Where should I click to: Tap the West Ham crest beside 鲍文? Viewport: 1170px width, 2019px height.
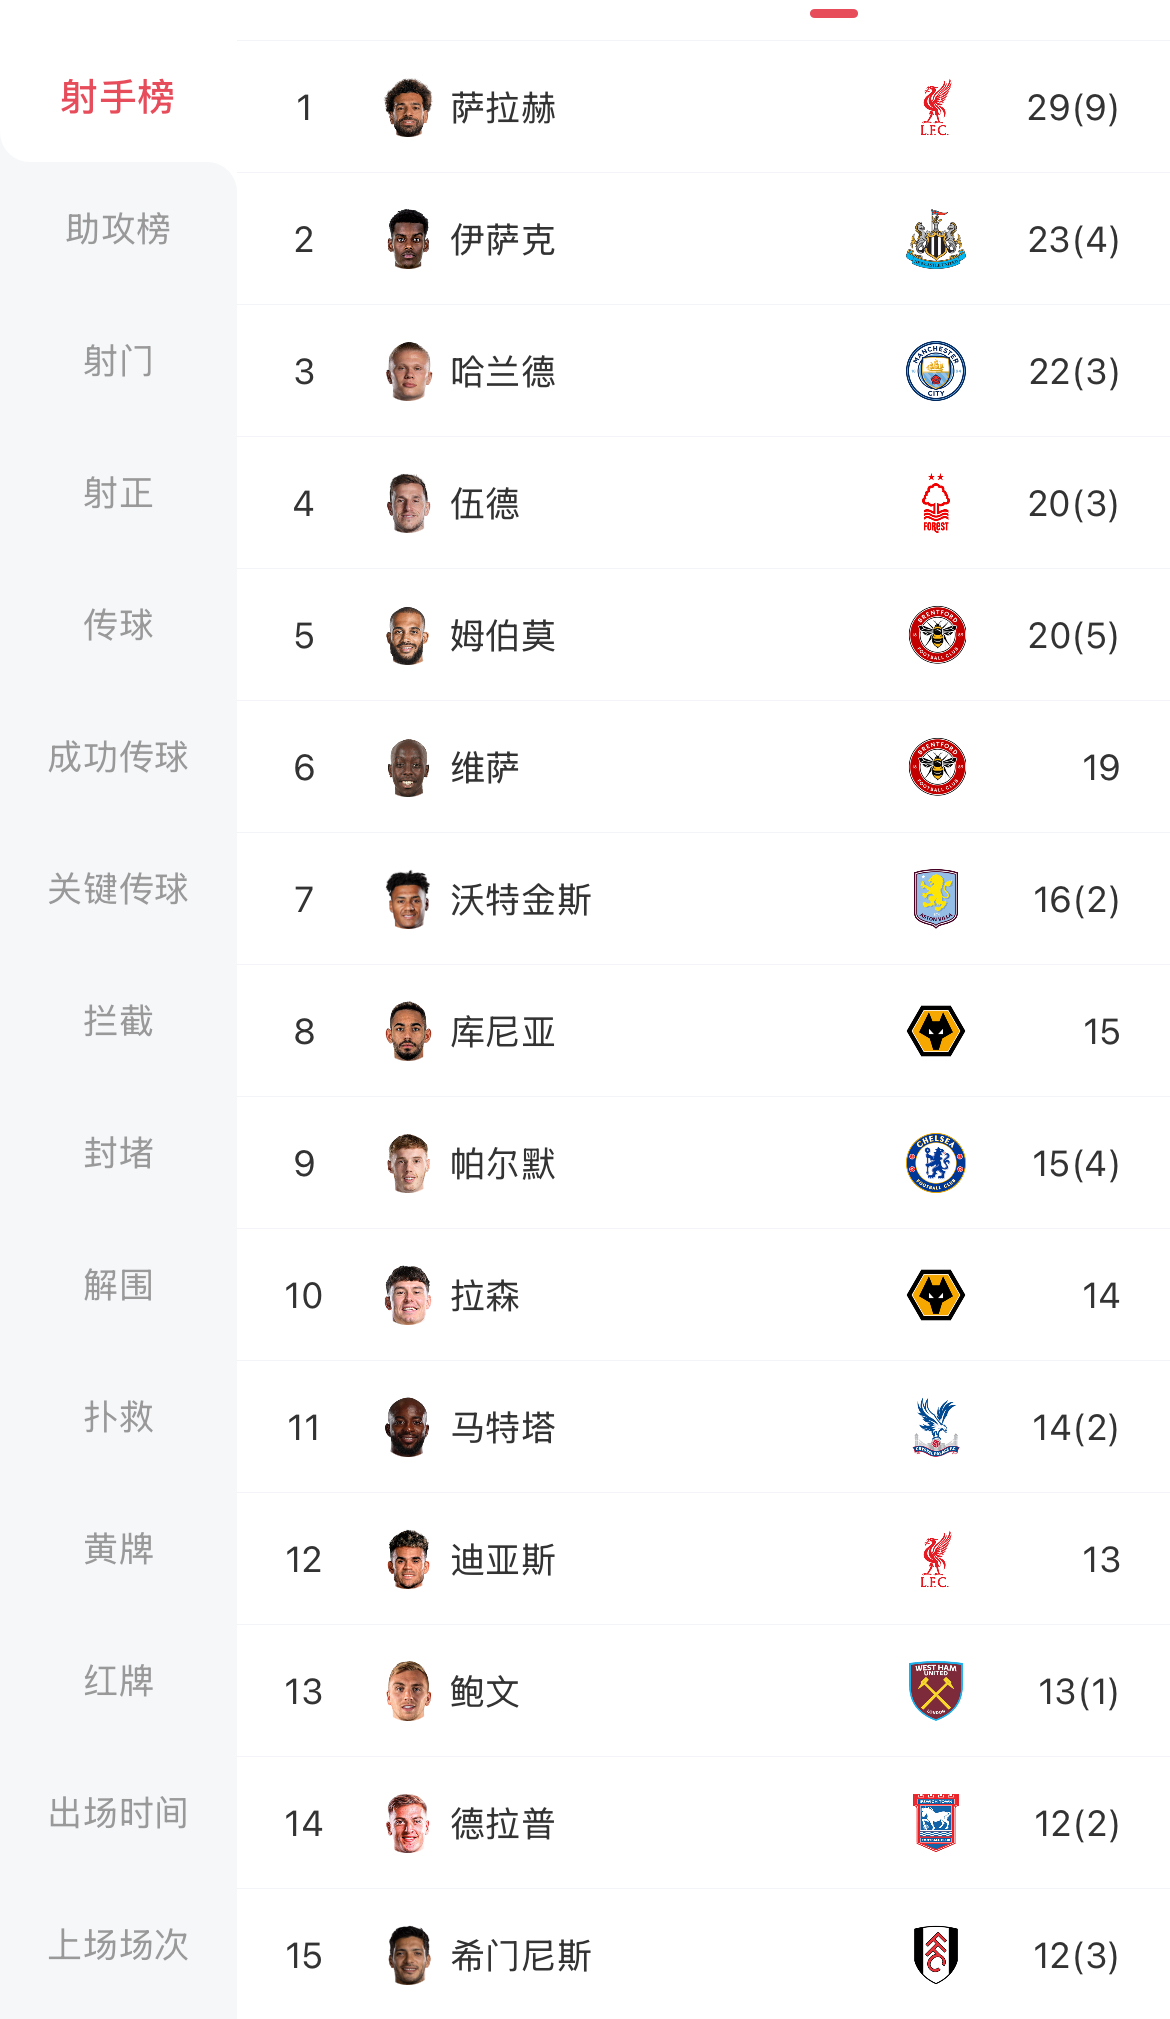tap(935, 1691)
